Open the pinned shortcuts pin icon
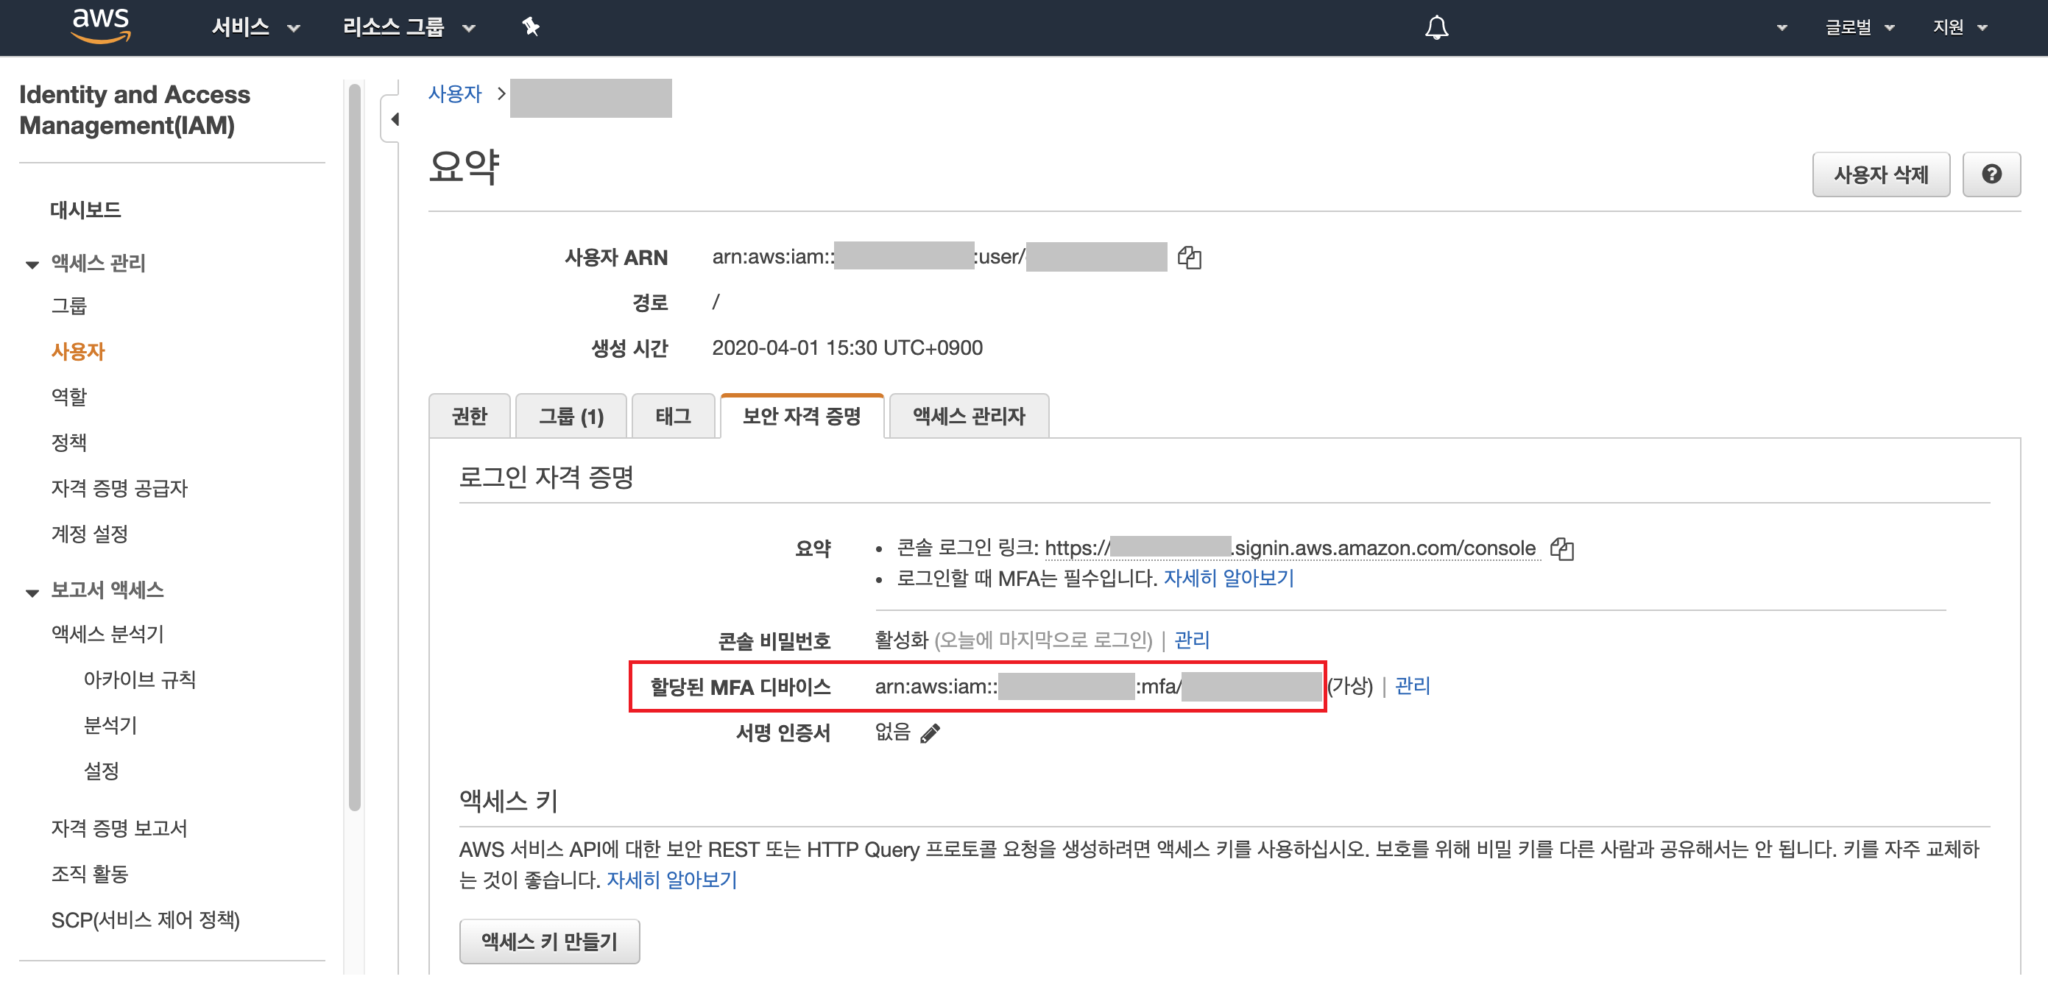This screenshot has height=982, width=2048. point(531,26)
